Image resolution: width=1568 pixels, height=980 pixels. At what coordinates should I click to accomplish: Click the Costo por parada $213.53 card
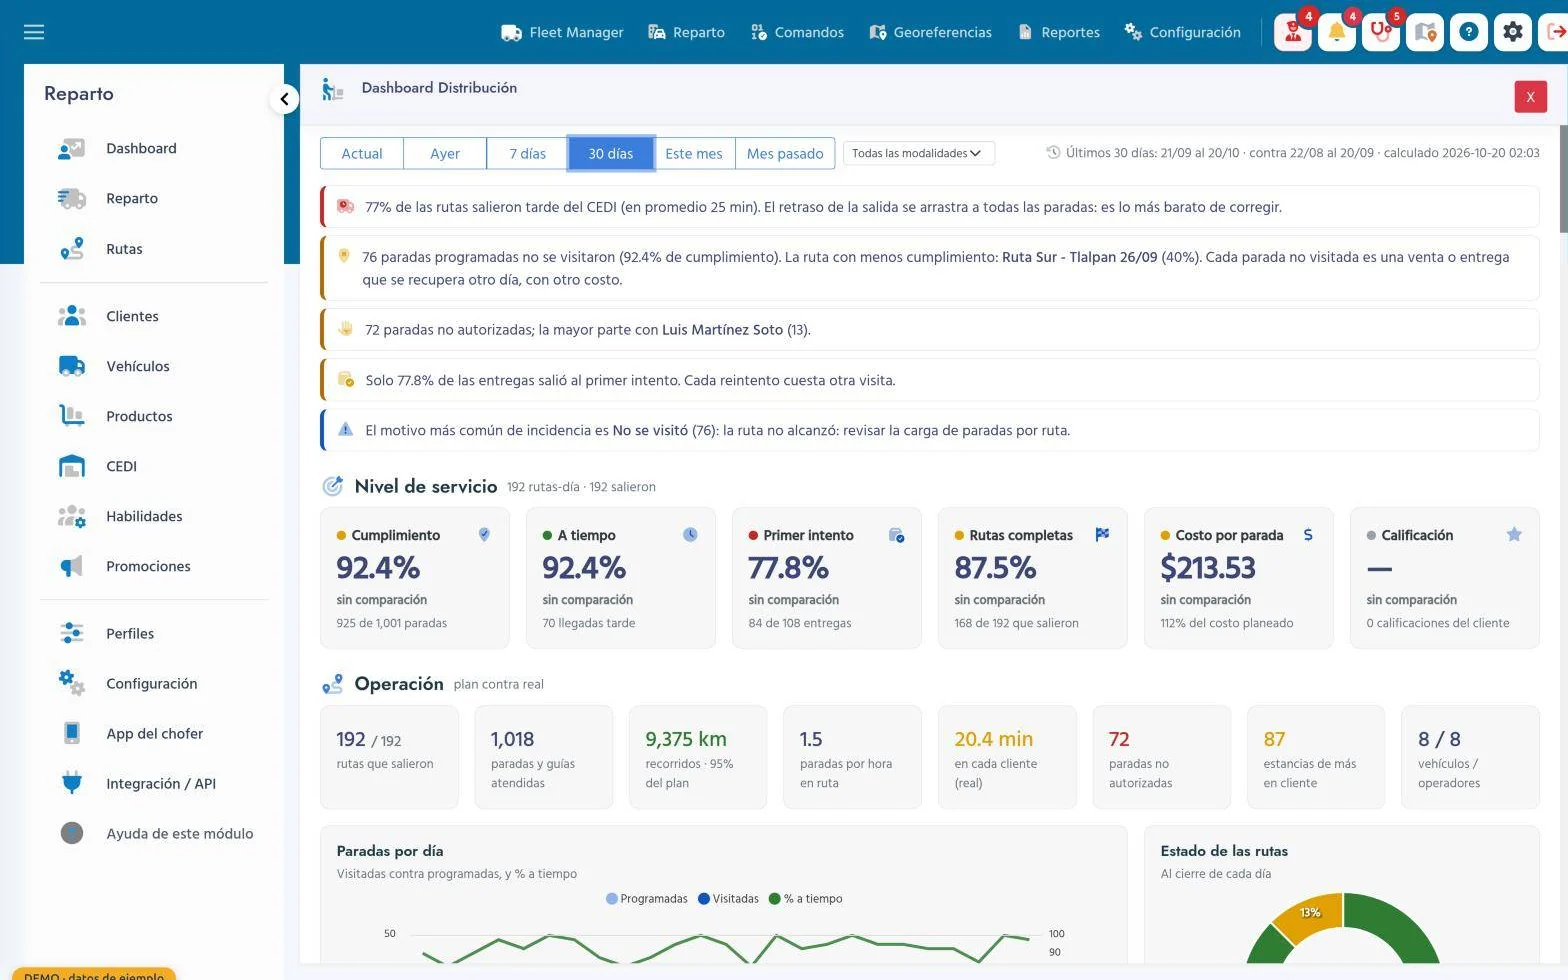1238,578
